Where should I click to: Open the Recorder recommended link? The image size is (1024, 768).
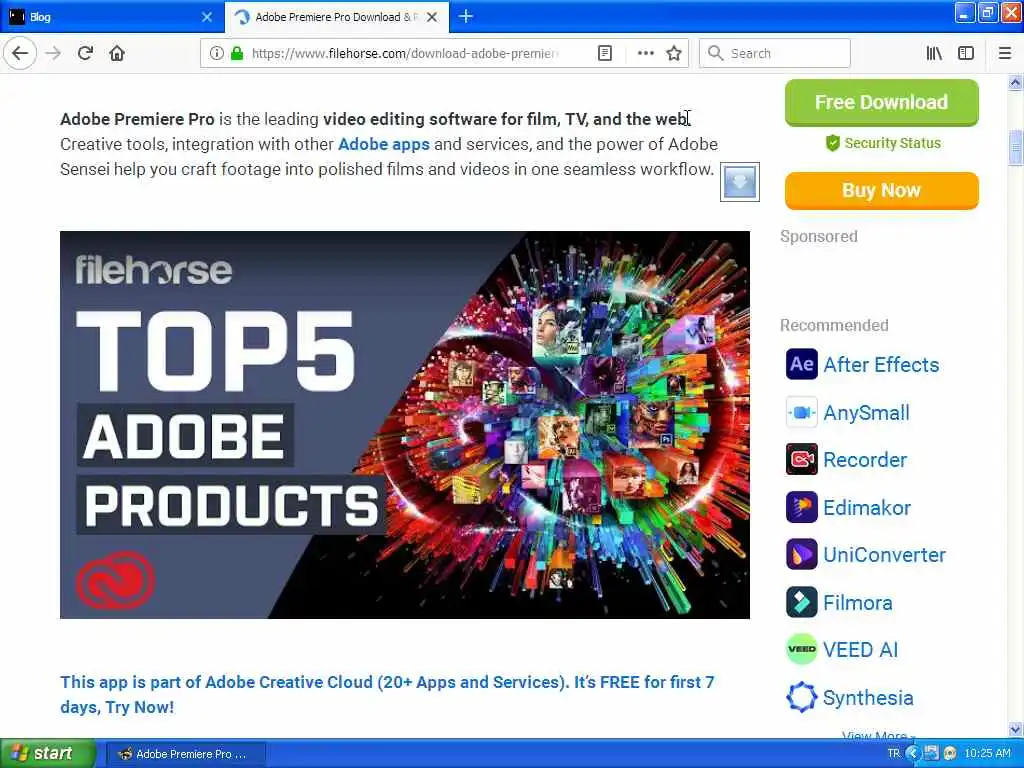(865, 460)
